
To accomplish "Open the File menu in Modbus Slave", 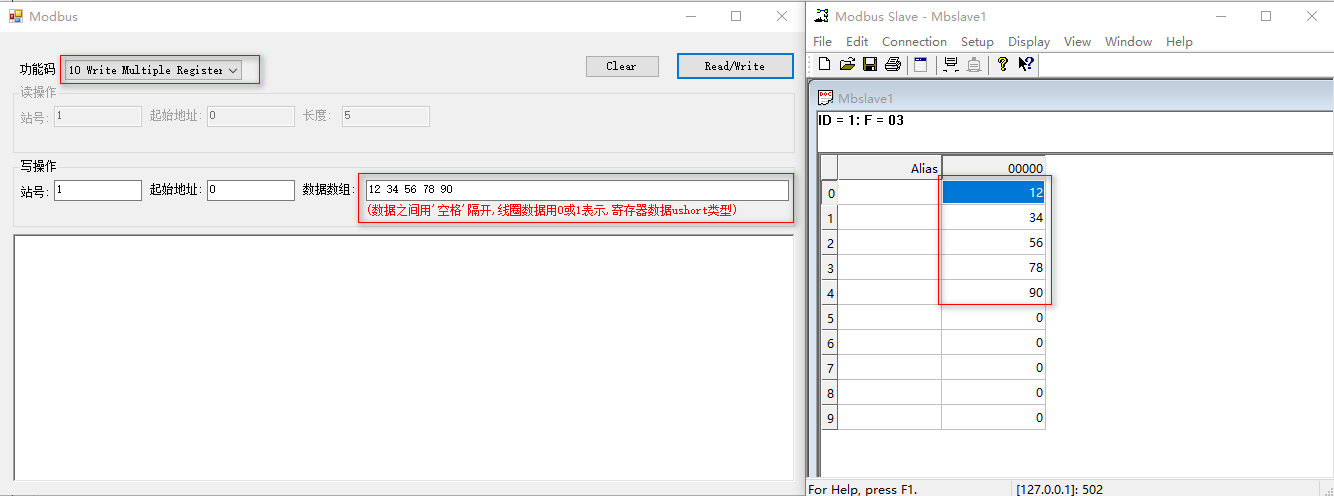I will tap(822, 42).
